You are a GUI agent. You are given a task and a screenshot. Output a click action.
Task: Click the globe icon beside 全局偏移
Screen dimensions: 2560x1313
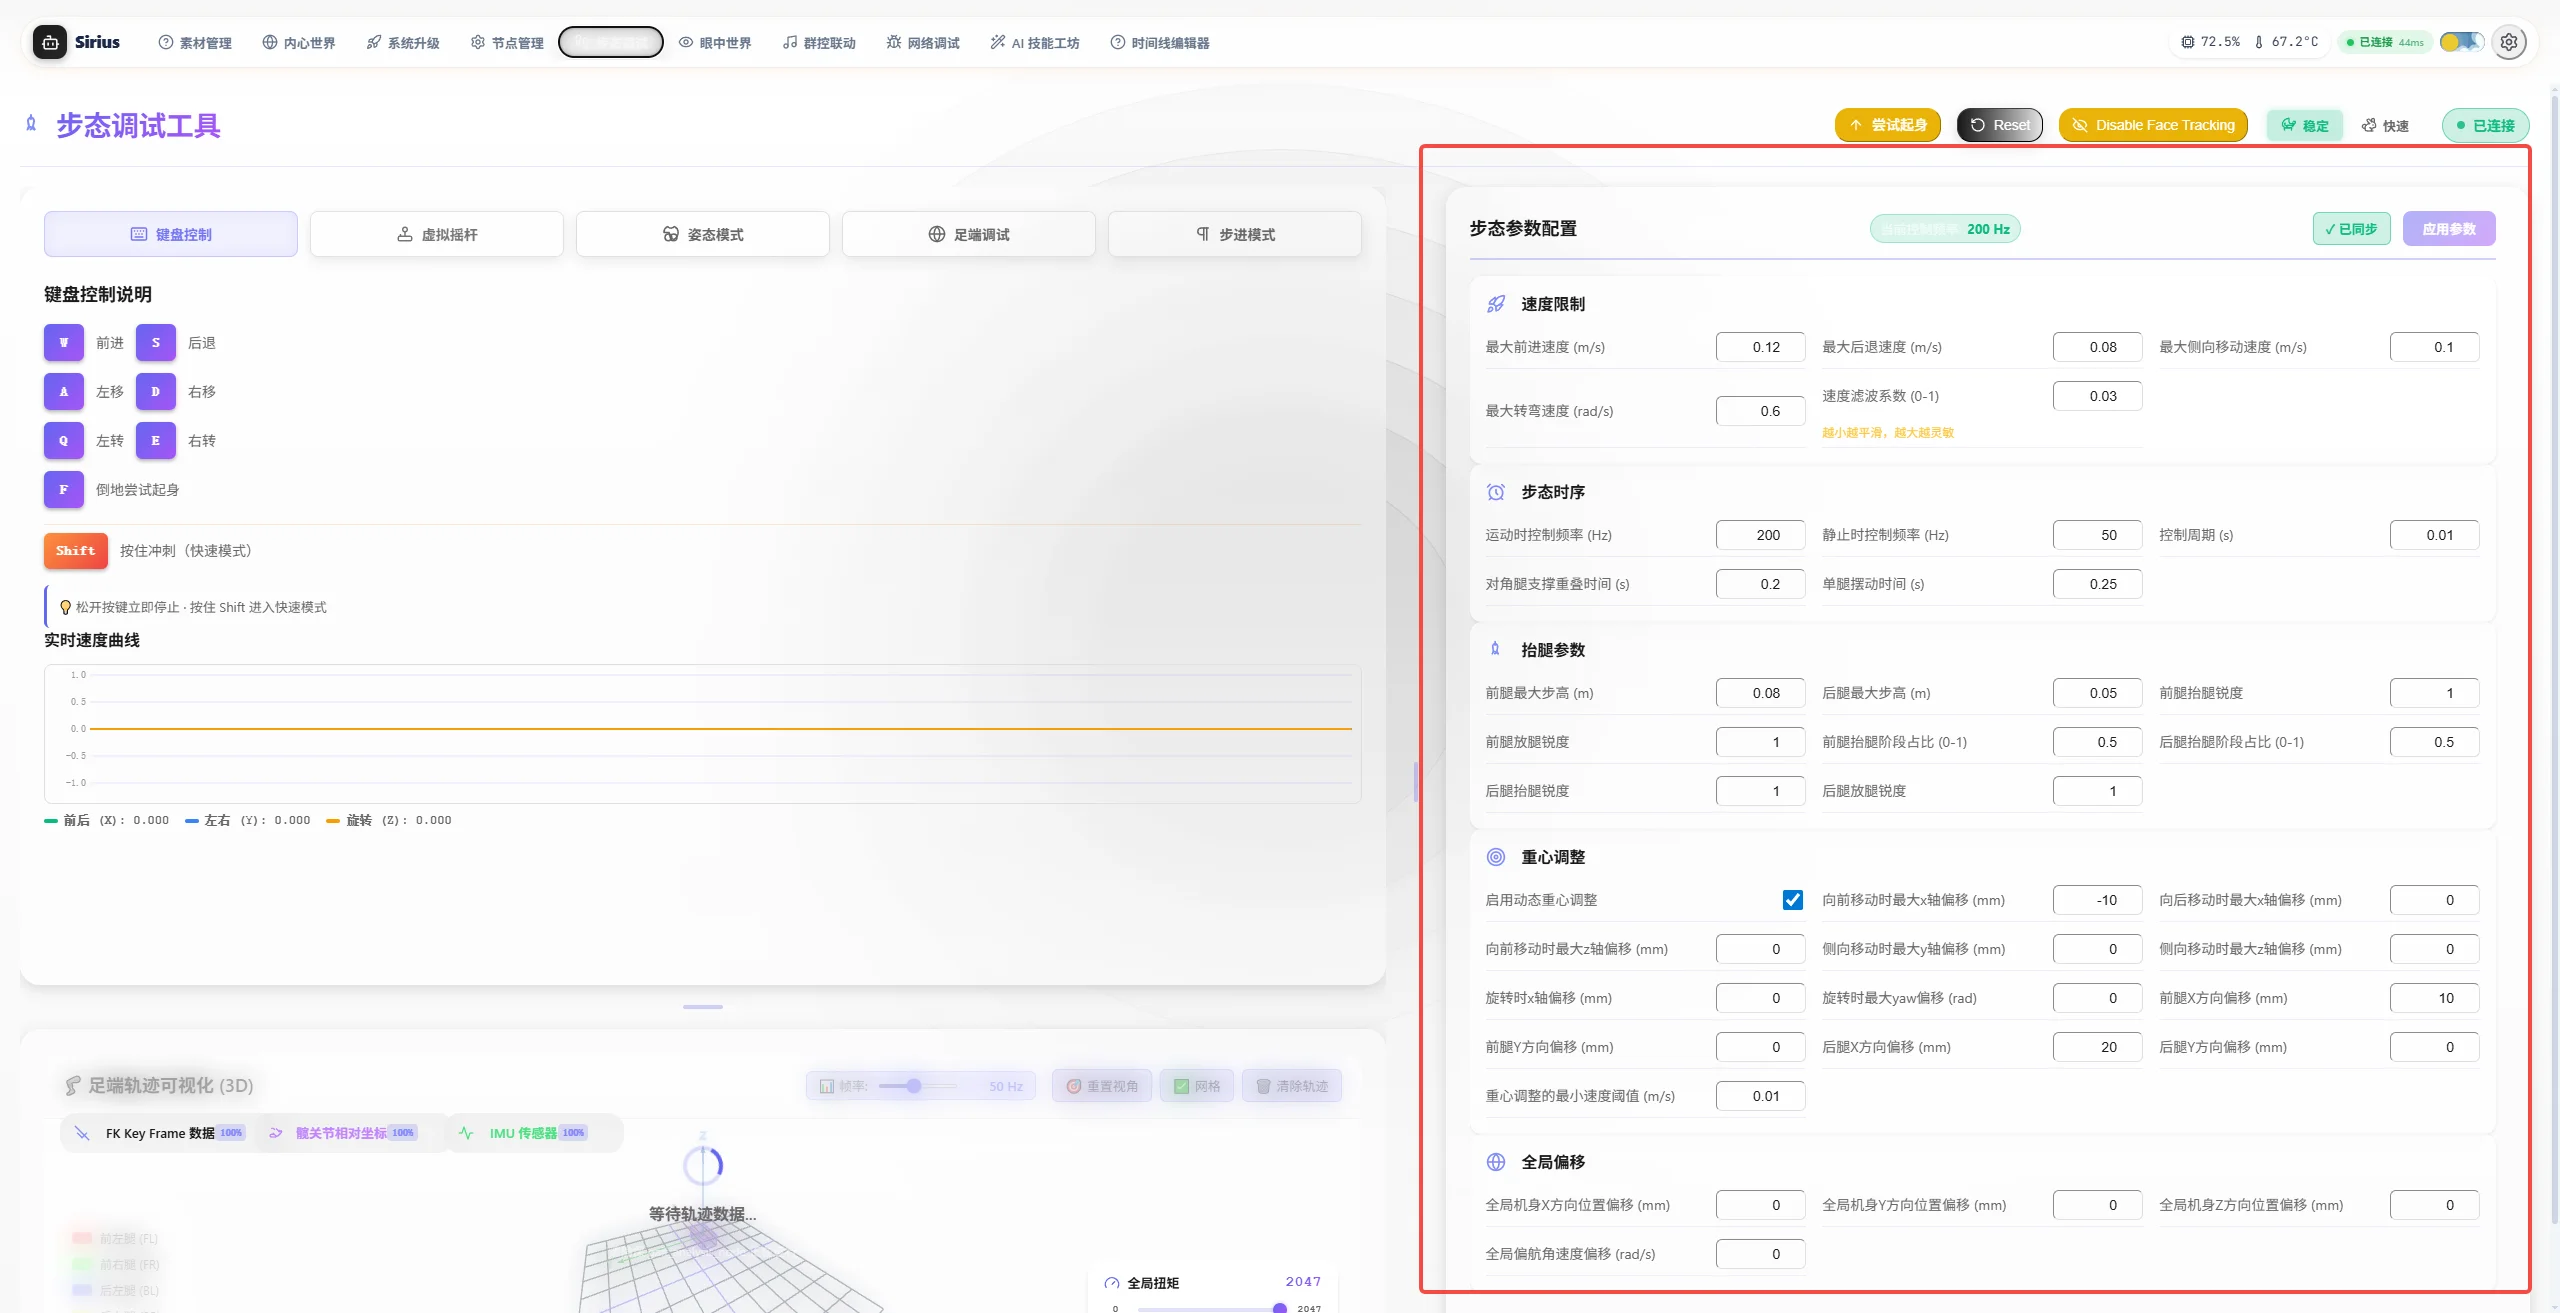point(1496,1162)
